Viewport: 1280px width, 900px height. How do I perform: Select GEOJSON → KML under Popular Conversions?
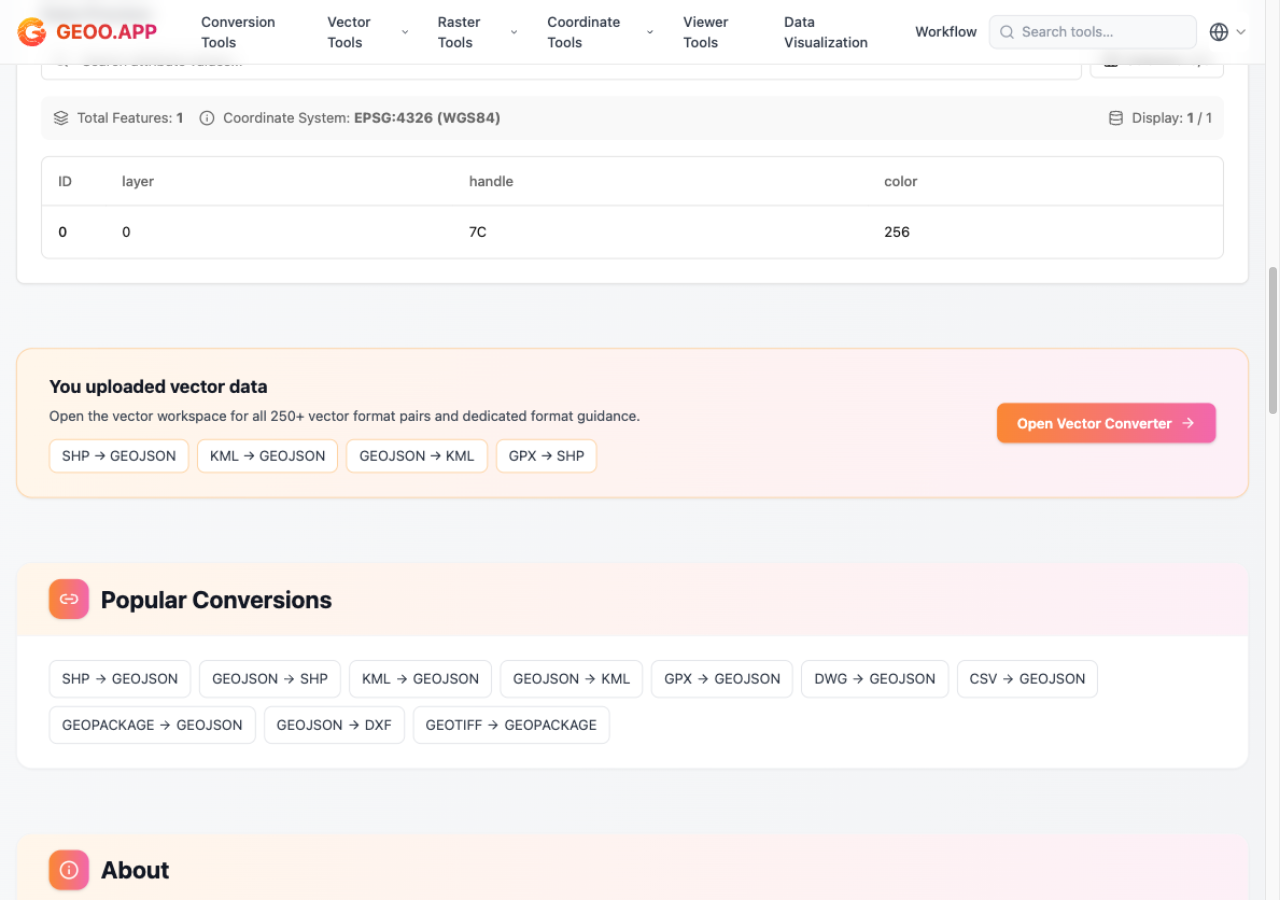pyautogui.click(x=571, y=679)
